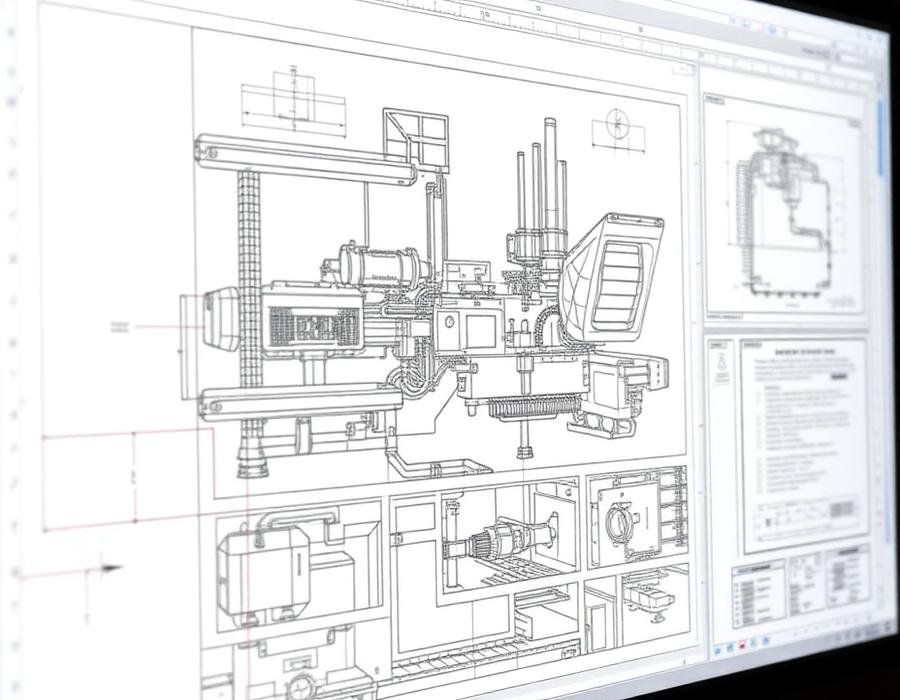Select the leftmost parts table below the notes sheet
The image size is (900, 700).
[x=759, y=595]
